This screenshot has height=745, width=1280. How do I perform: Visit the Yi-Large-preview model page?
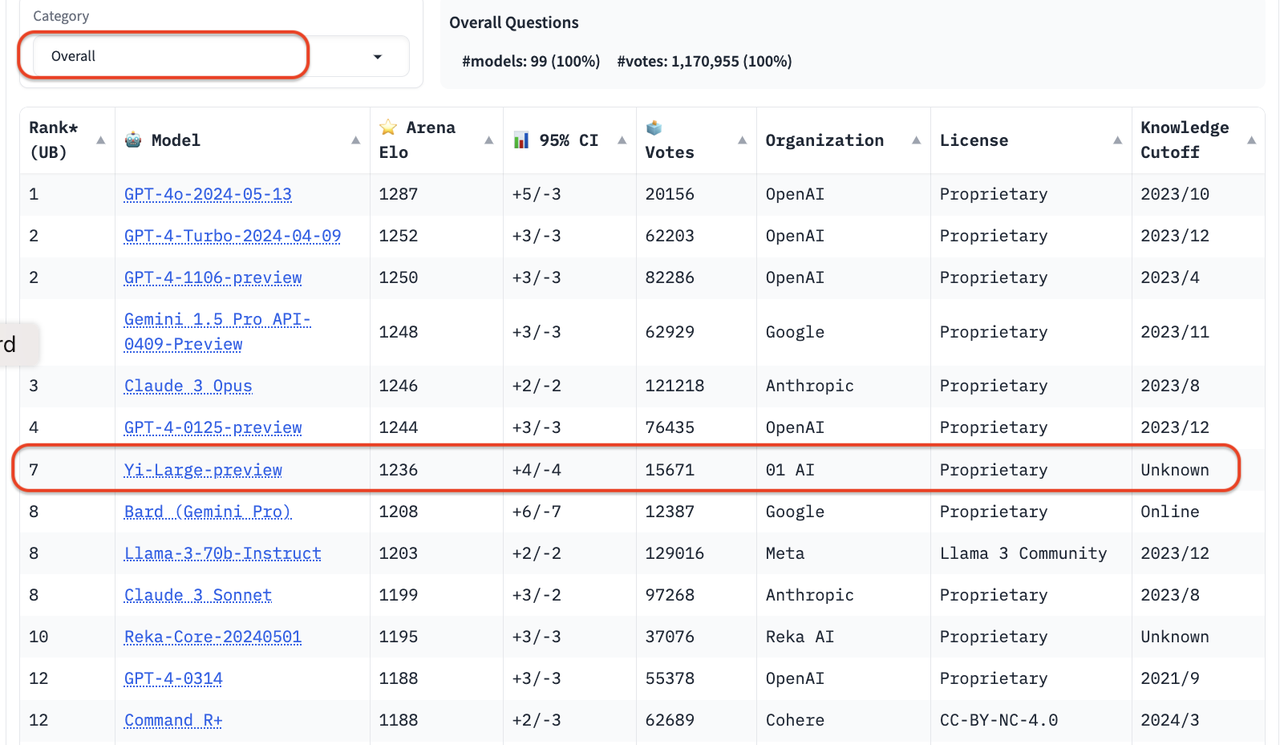pyautogui.click(x=203, y=470)
